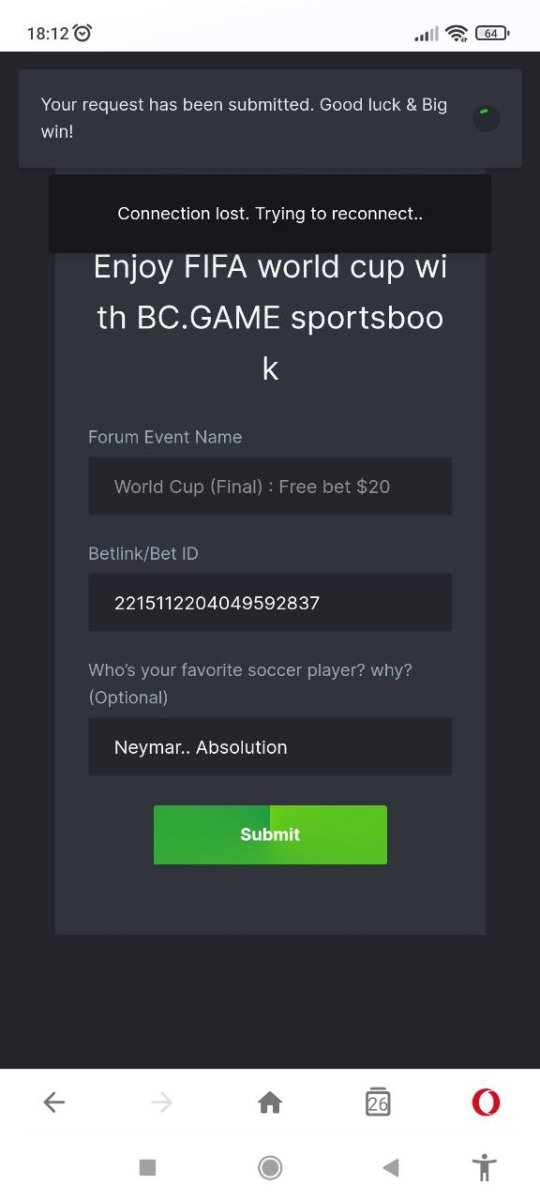Go to browser home page
This screenshot has width=540, height=1200.
click(270, 1102)
